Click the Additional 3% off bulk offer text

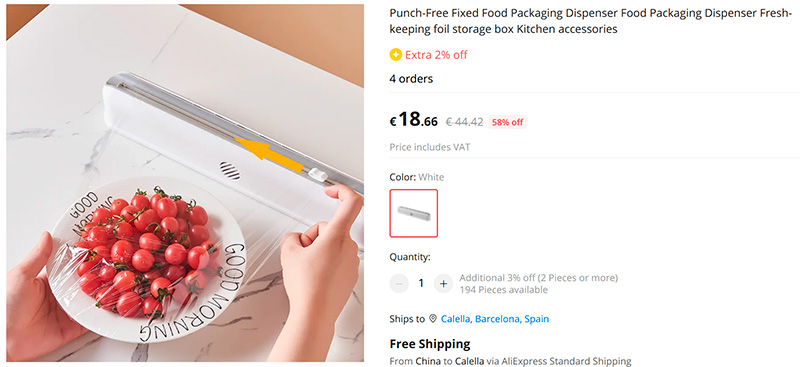tap(539, 278)
